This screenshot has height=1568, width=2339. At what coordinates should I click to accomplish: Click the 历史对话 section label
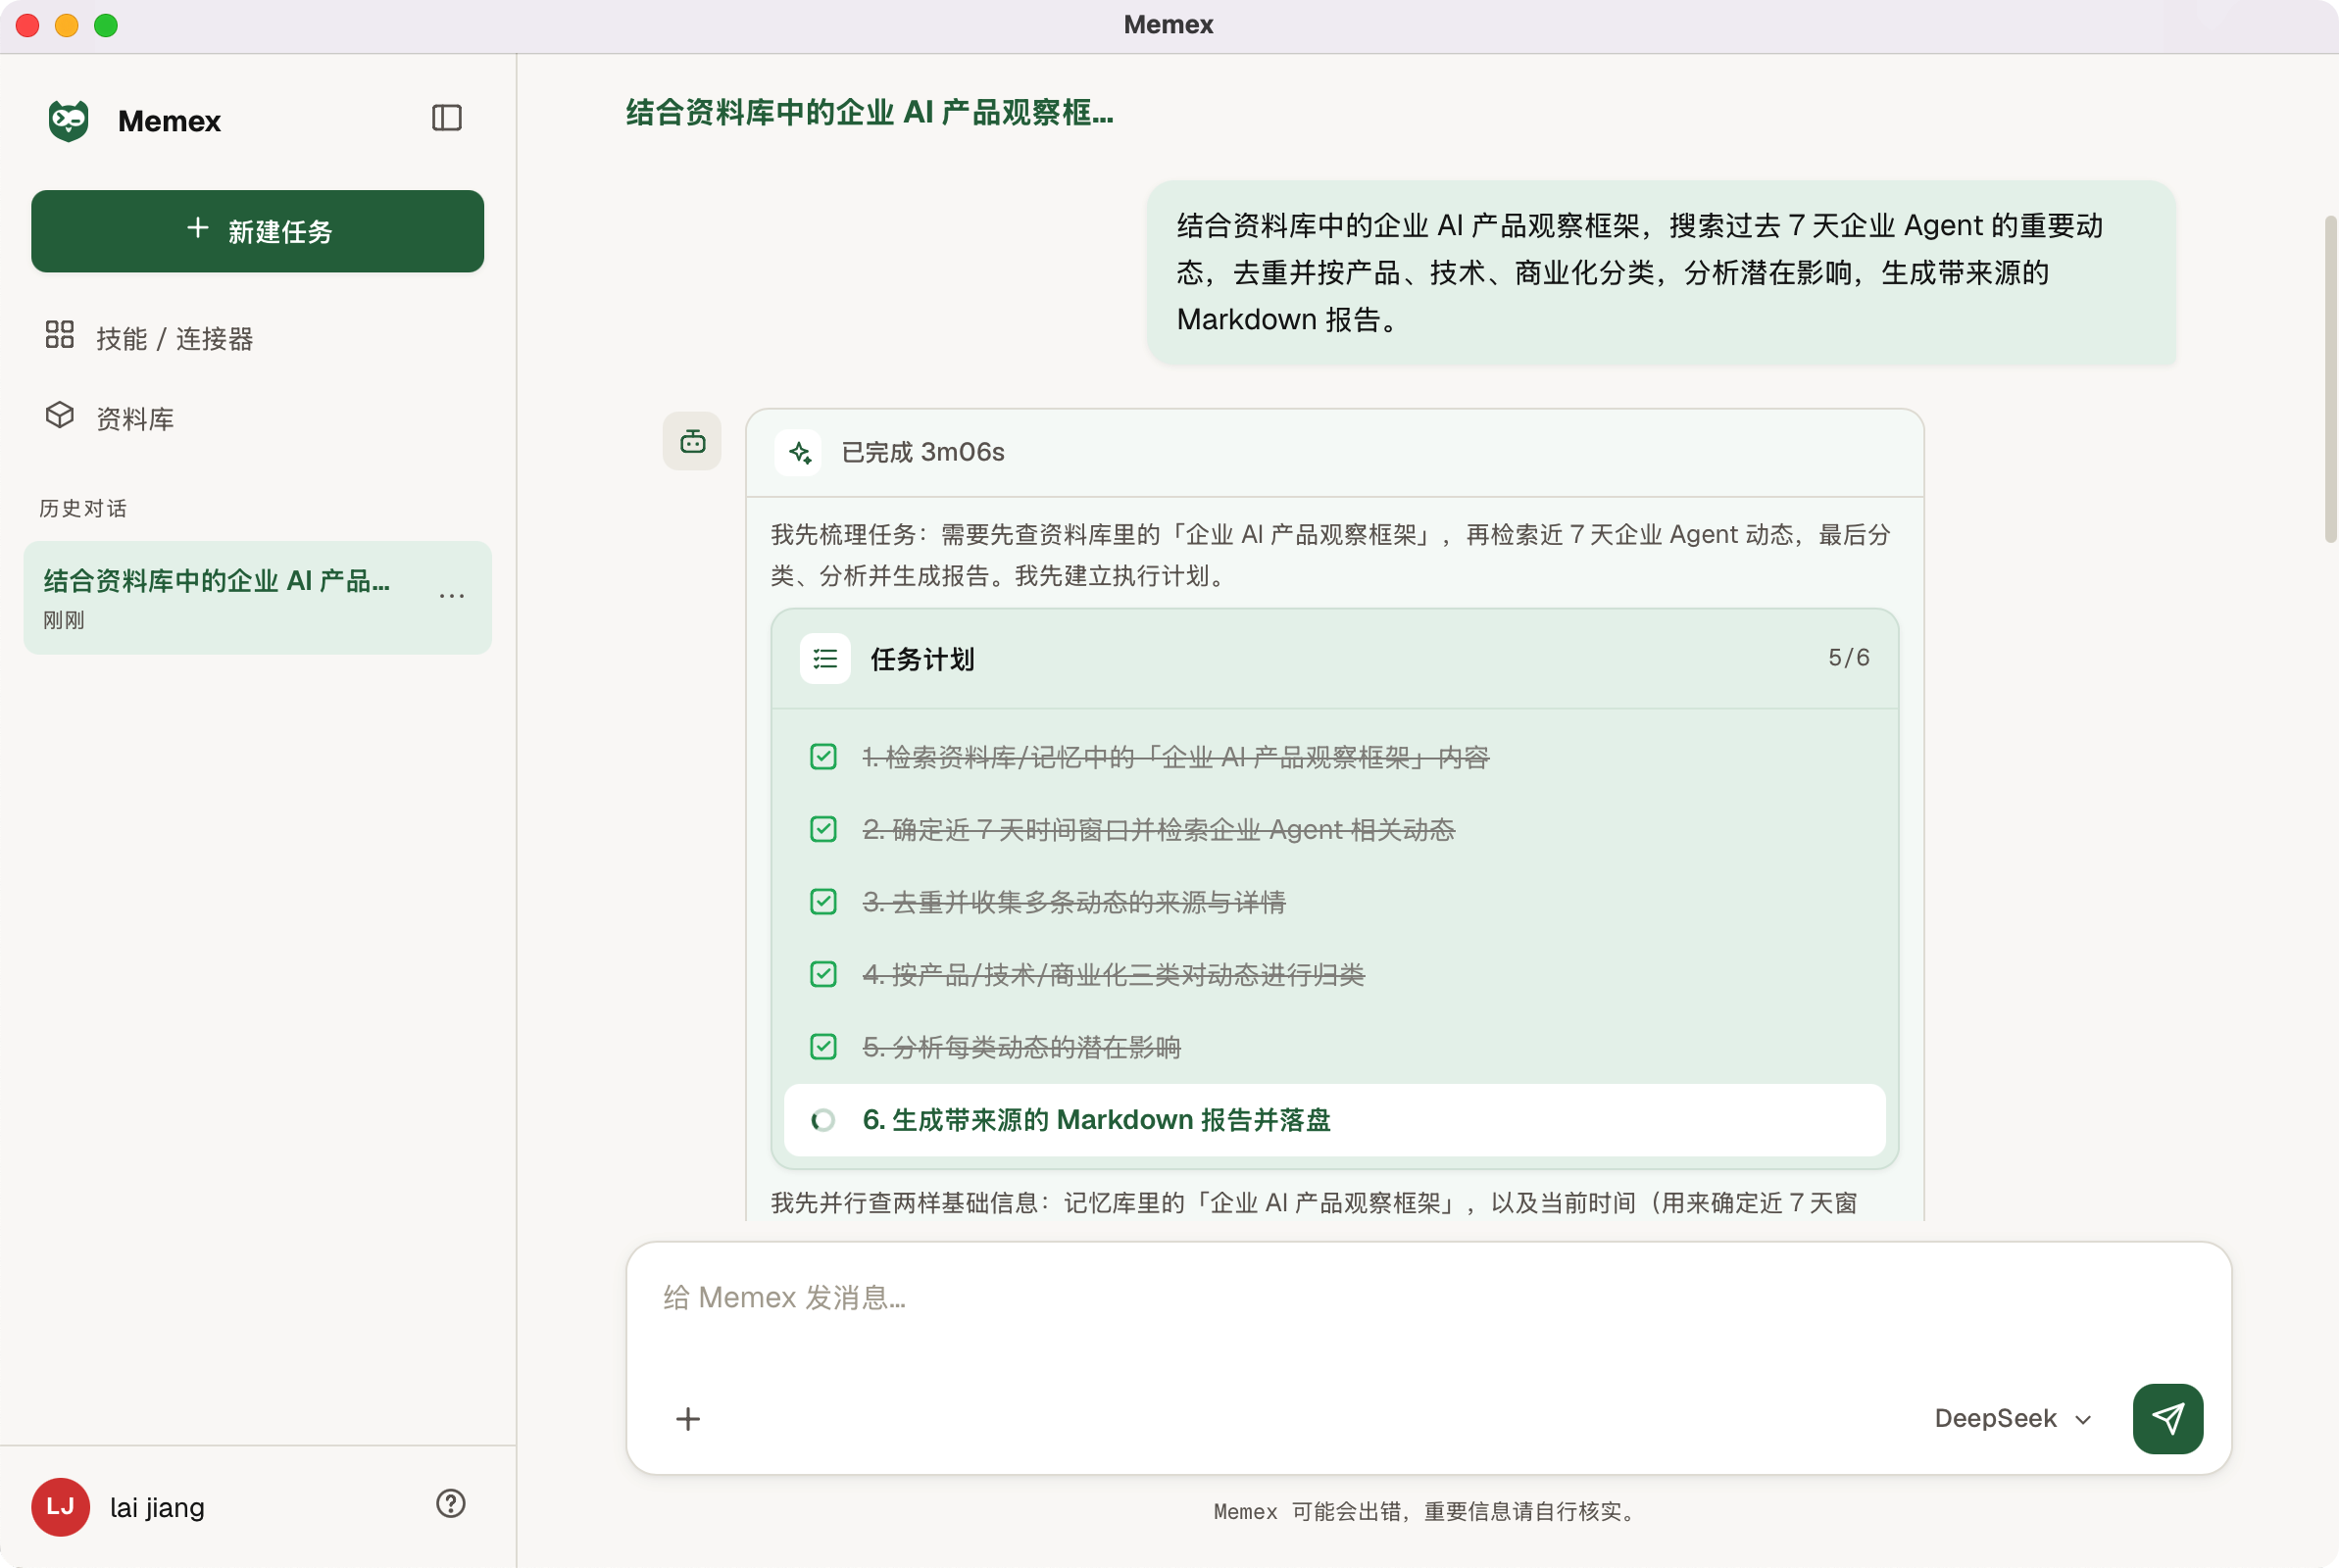tap(83, 508)
